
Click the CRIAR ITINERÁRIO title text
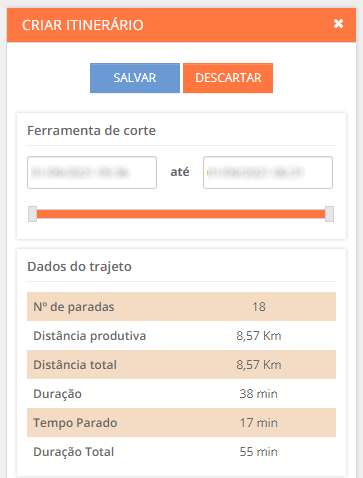(83, 25)
